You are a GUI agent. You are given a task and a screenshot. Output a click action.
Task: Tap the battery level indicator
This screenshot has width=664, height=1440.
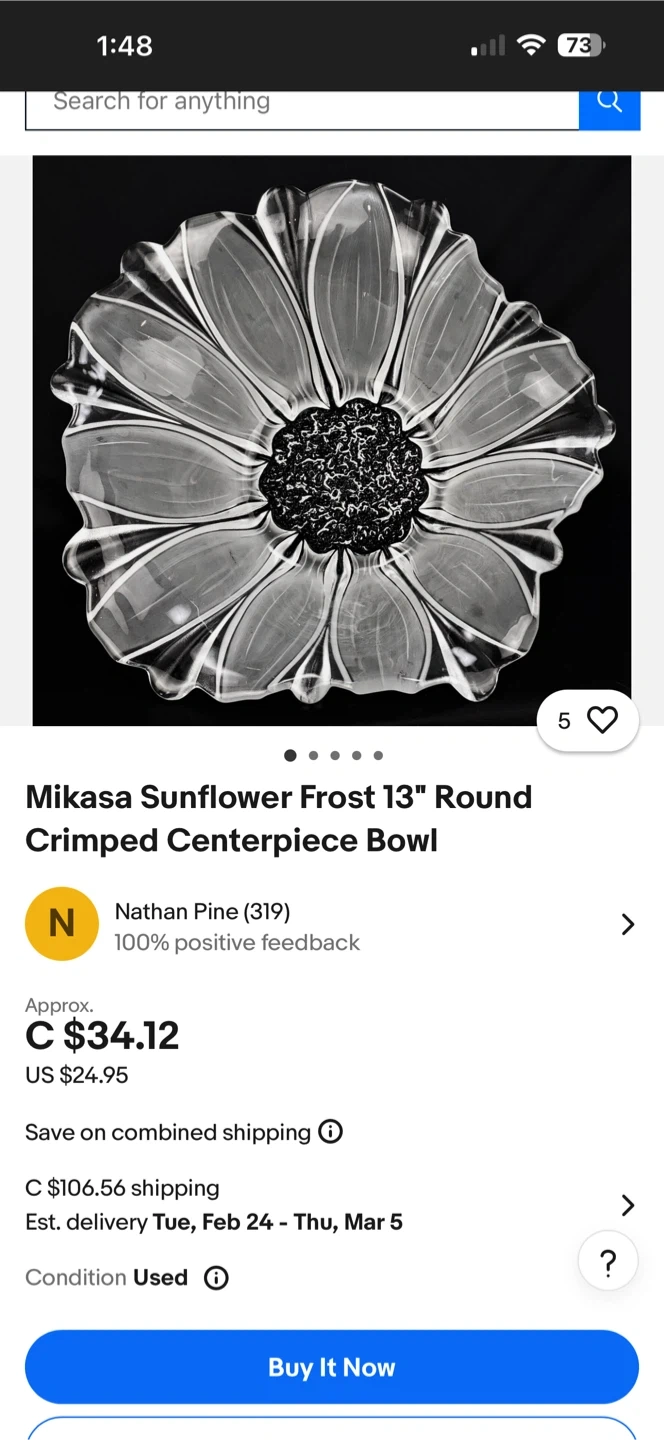(x=580, y=45)
